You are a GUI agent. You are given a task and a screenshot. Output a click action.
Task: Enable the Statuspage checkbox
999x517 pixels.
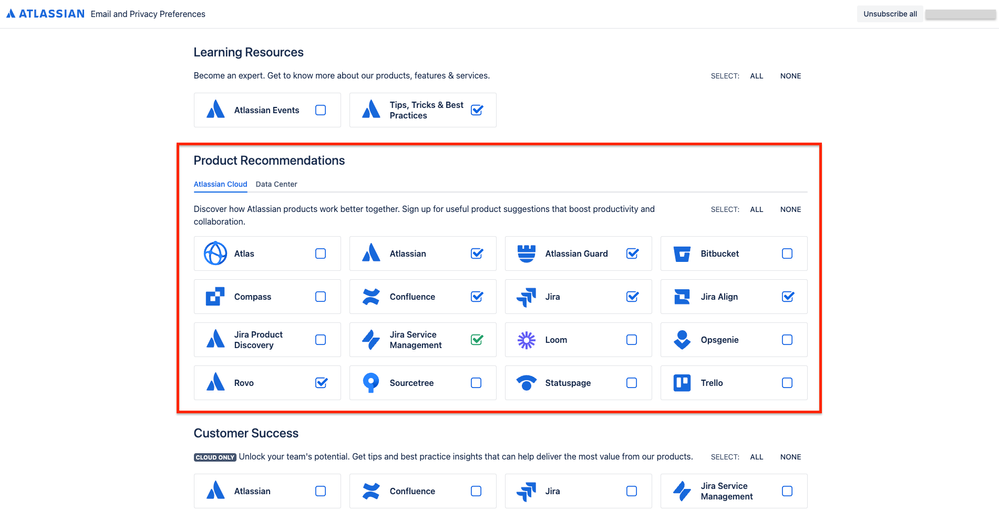pos(631,383)
